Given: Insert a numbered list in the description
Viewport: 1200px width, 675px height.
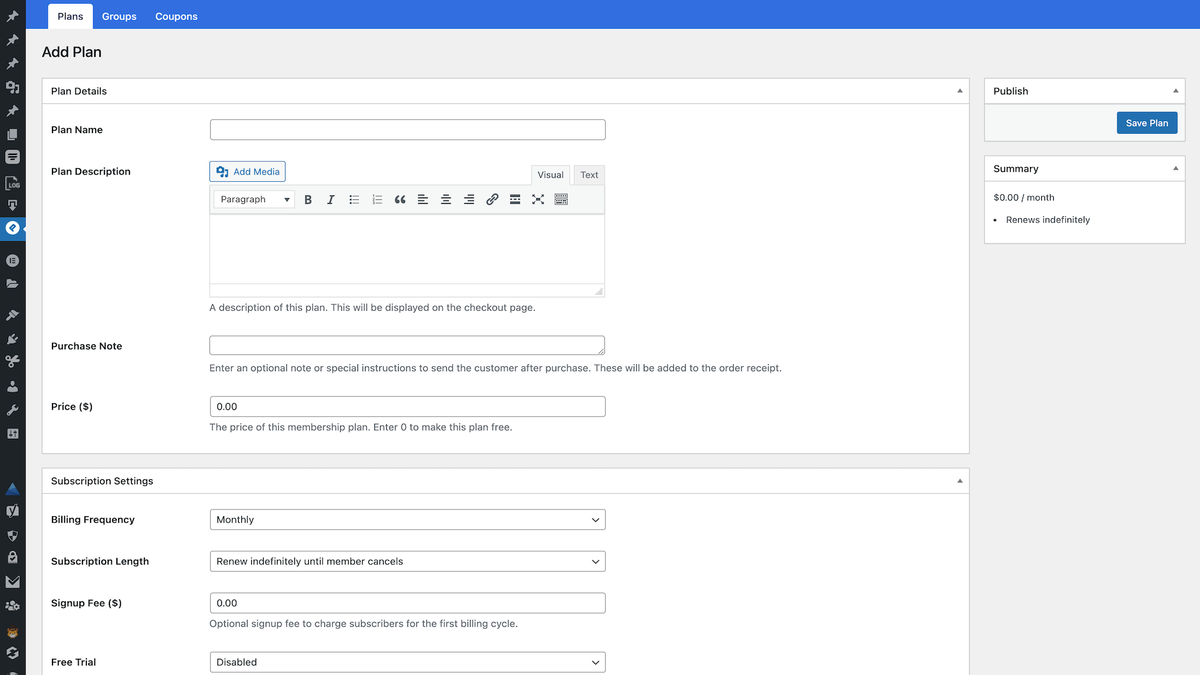Looking at the screenshot, I should [x=377, y=199].
